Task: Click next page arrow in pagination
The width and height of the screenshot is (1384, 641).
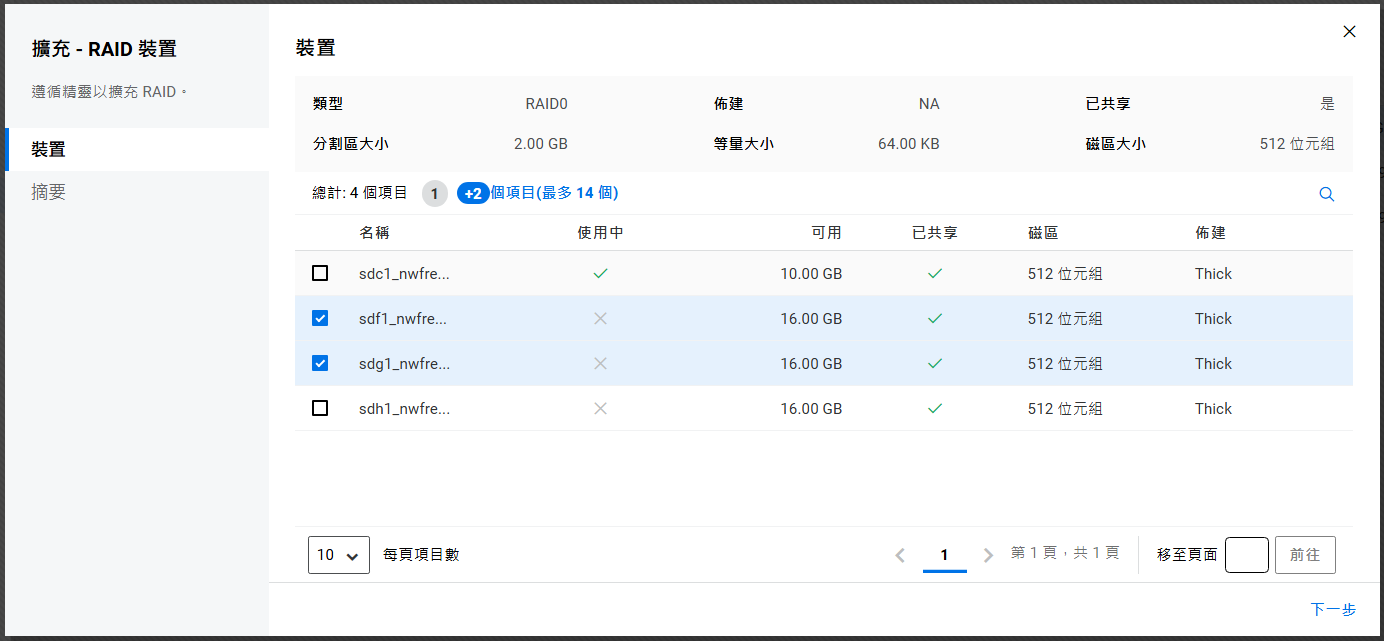Action: pos(988,555)
